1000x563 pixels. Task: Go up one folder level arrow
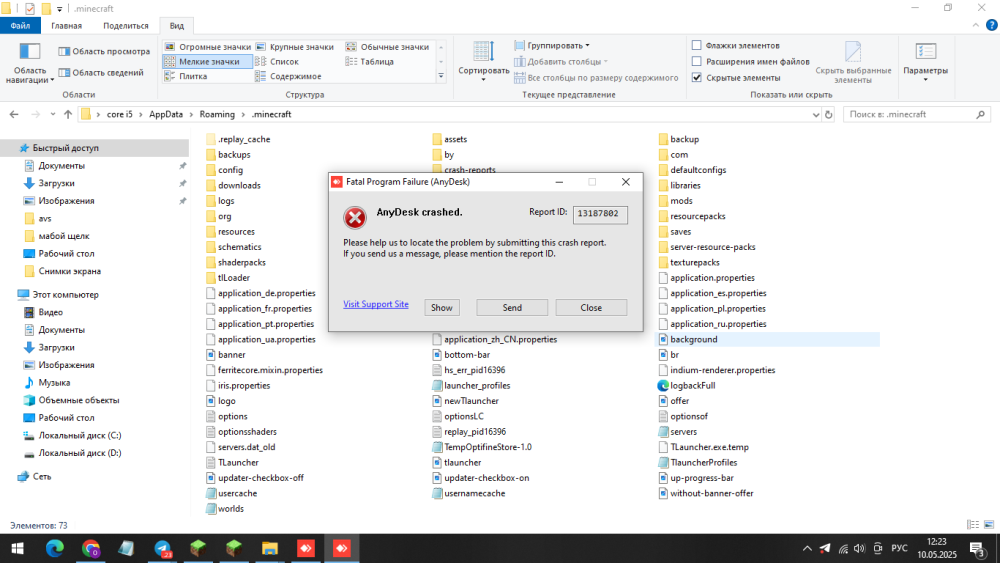[68, 115]
